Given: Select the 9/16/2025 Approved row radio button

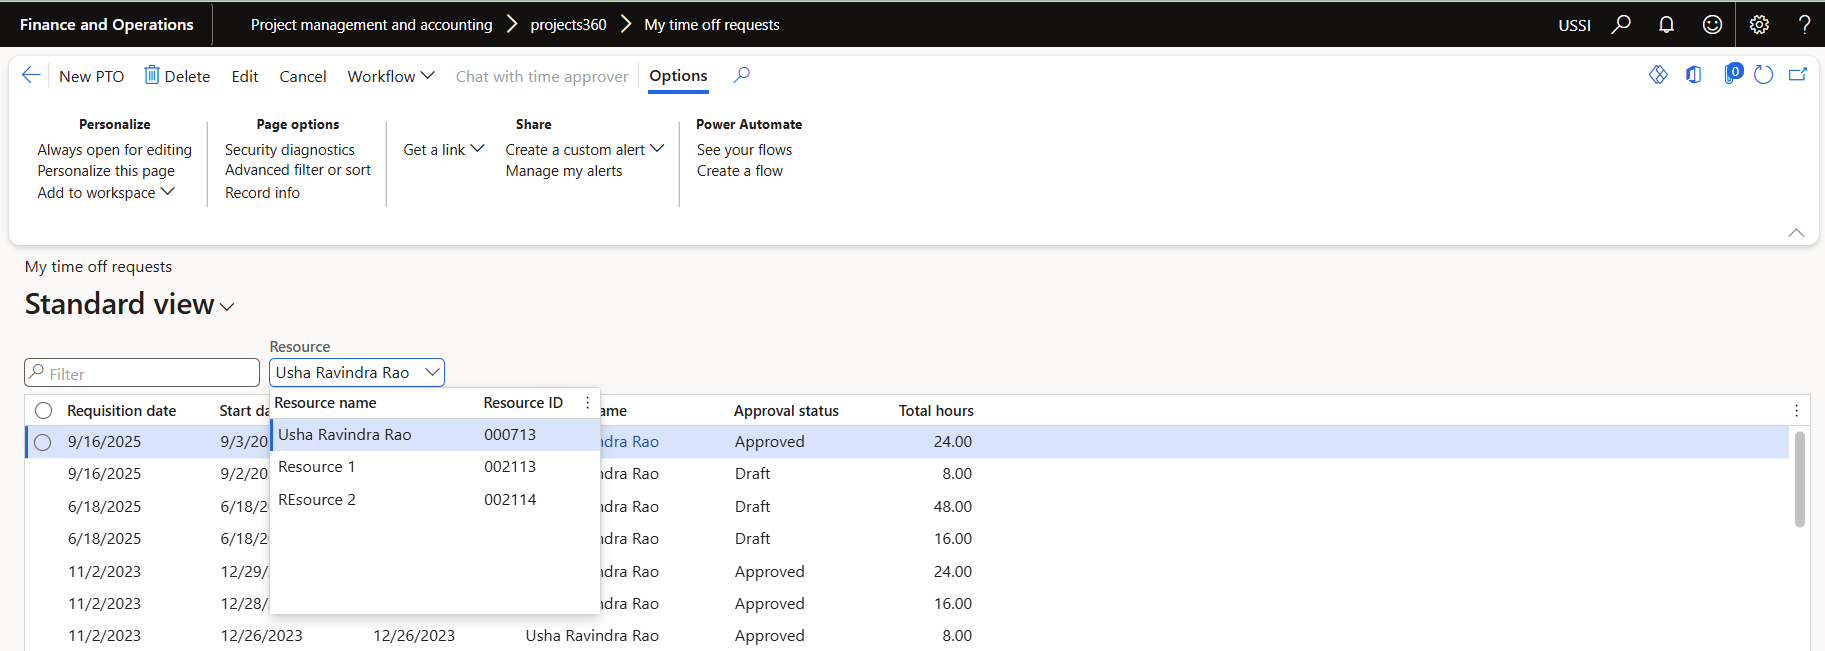Looking at the screenshot, I should tap(42, 442).
